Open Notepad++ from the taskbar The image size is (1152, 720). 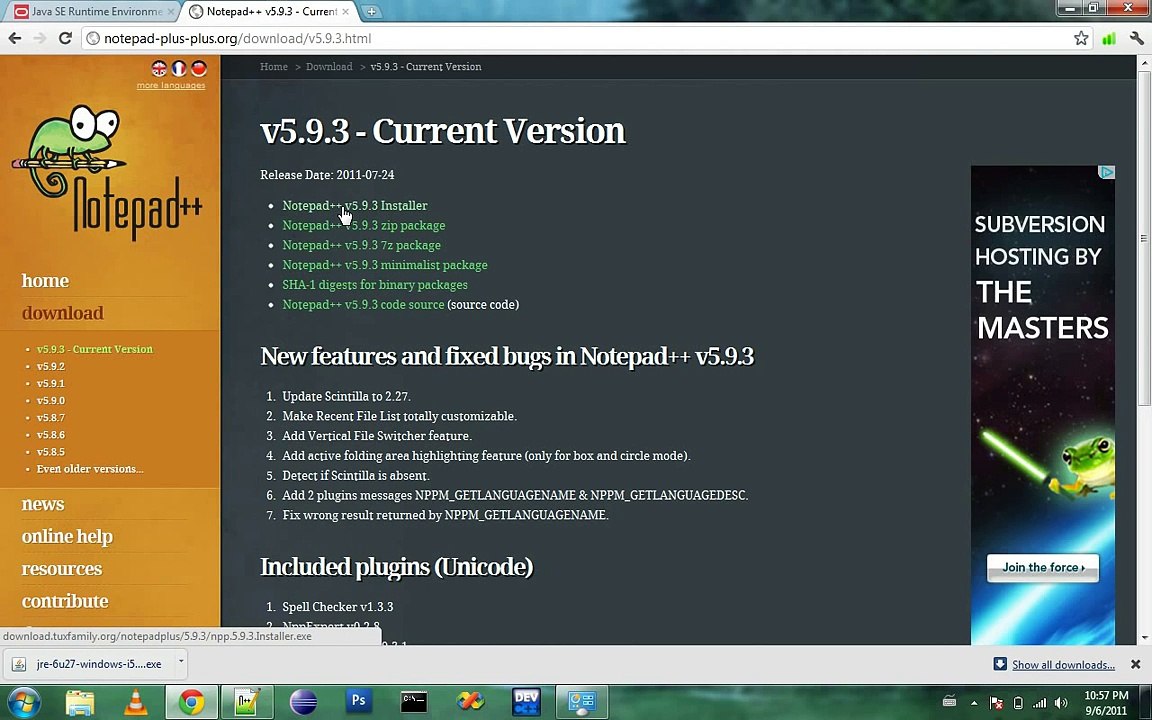point(247,702)
